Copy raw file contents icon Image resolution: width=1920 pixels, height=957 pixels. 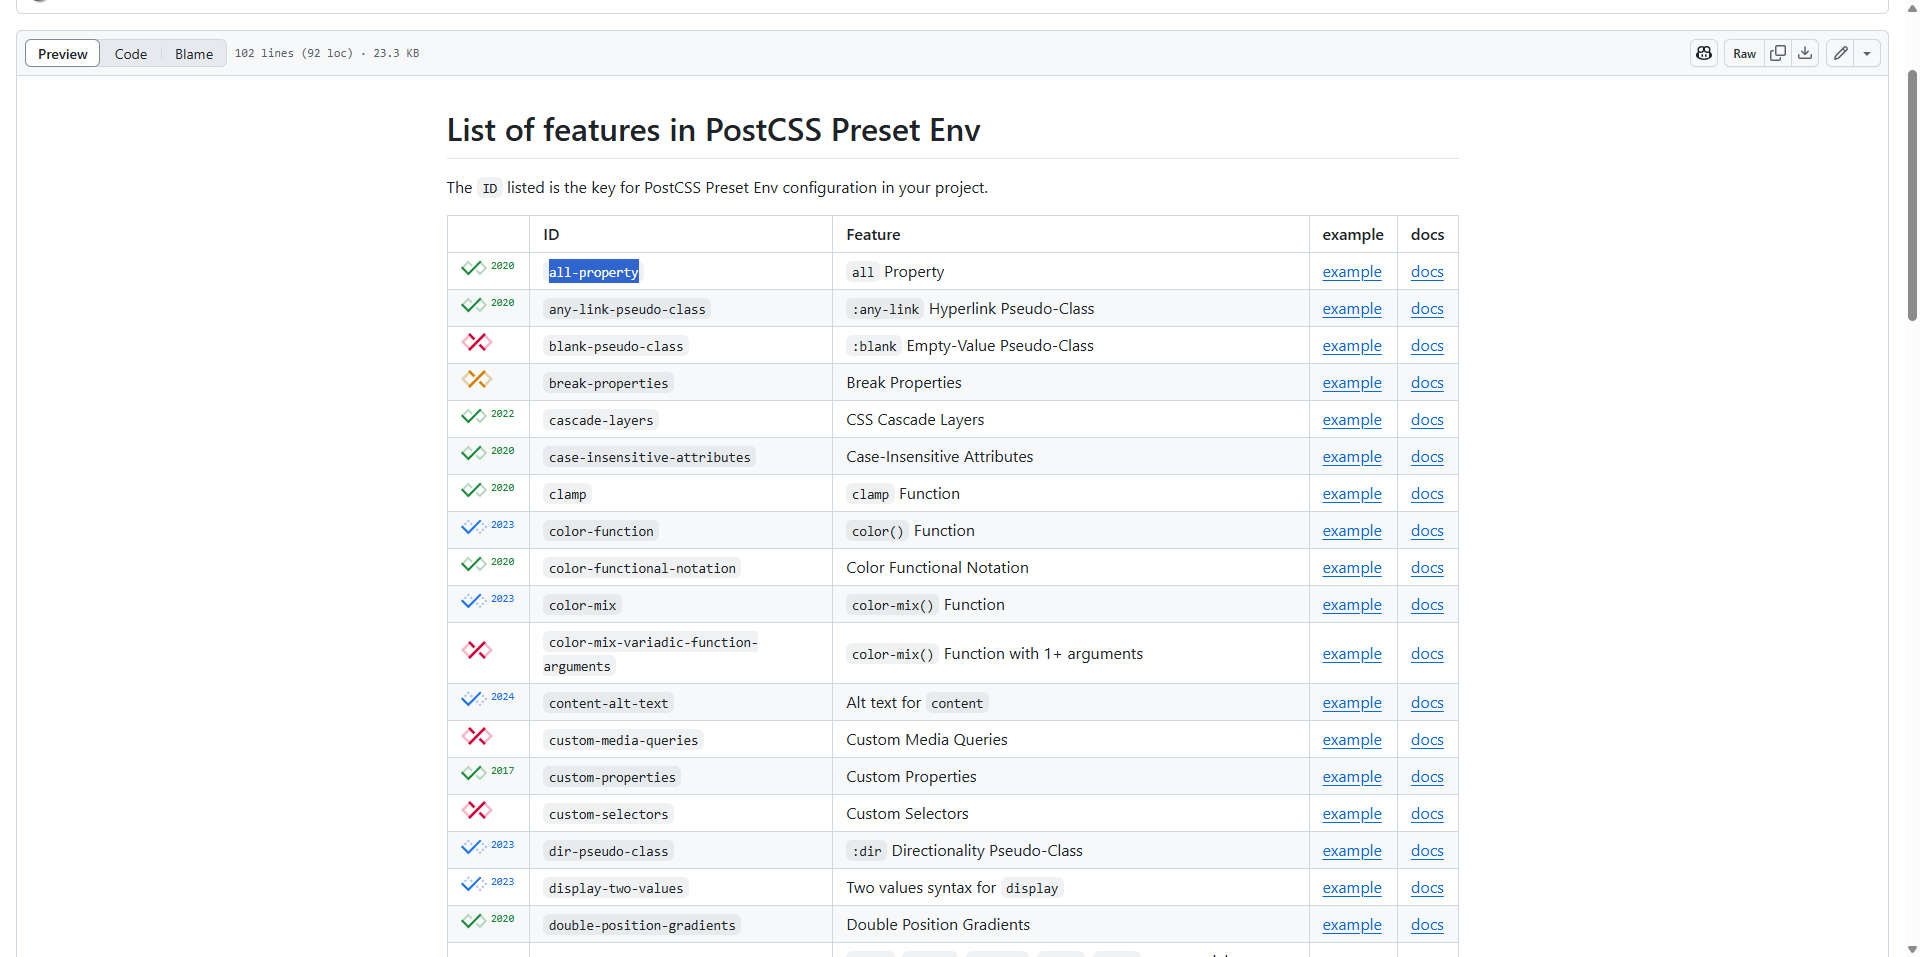[1778, 53]
